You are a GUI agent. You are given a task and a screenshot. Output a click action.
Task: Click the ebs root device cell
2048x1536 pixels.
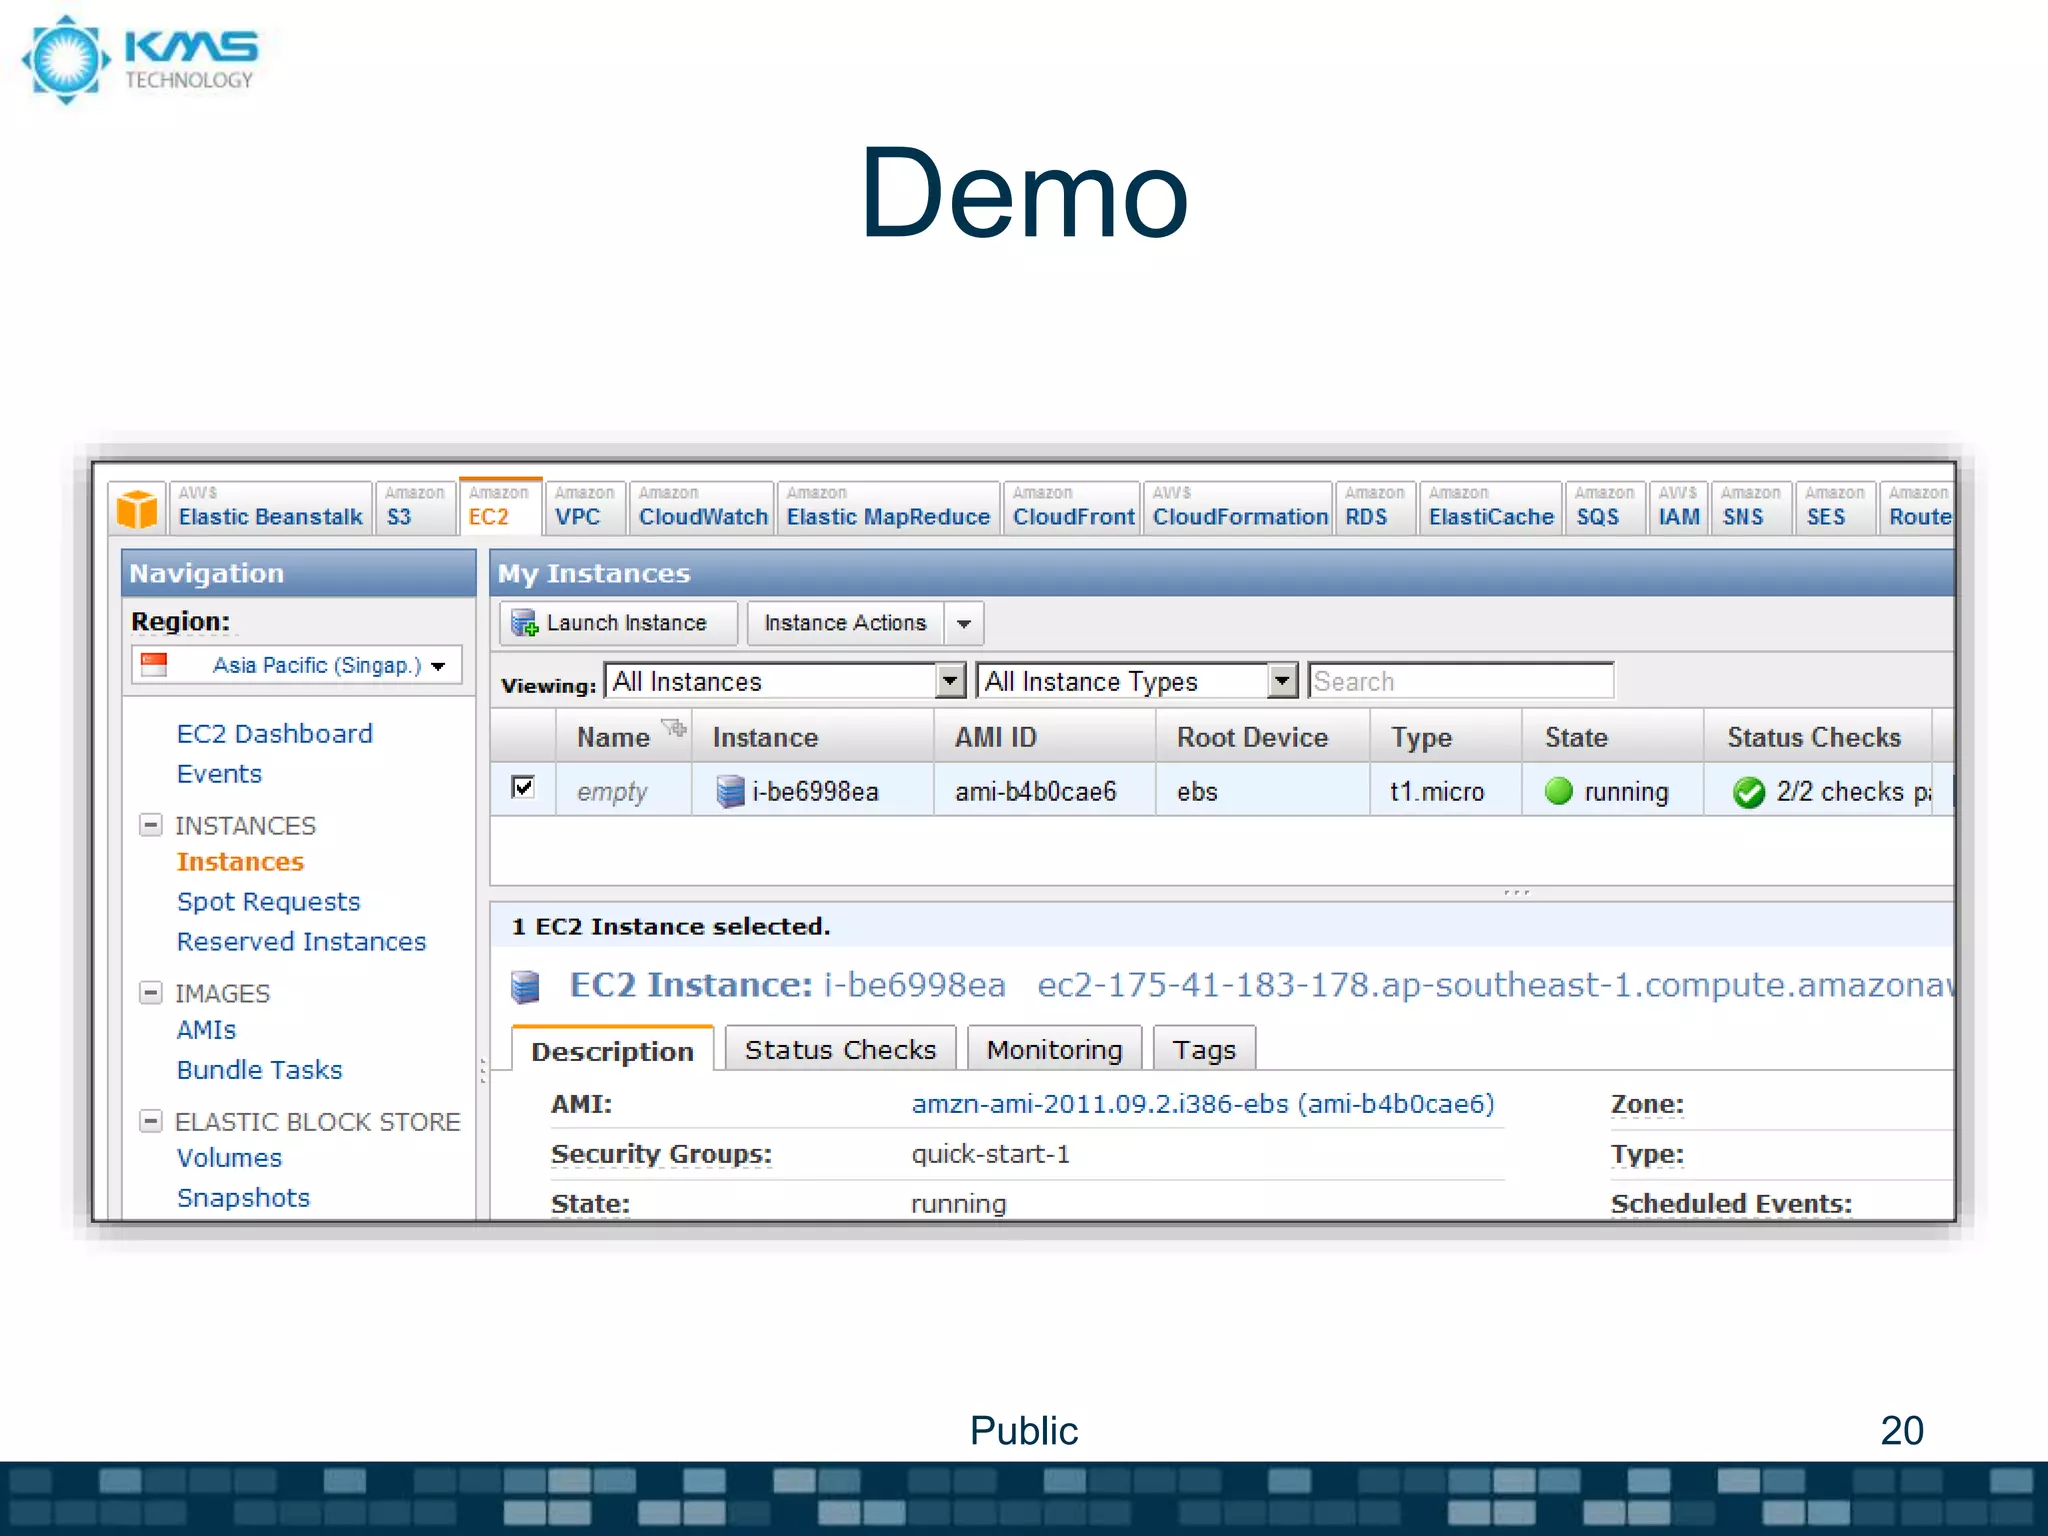coord(1262,792)
